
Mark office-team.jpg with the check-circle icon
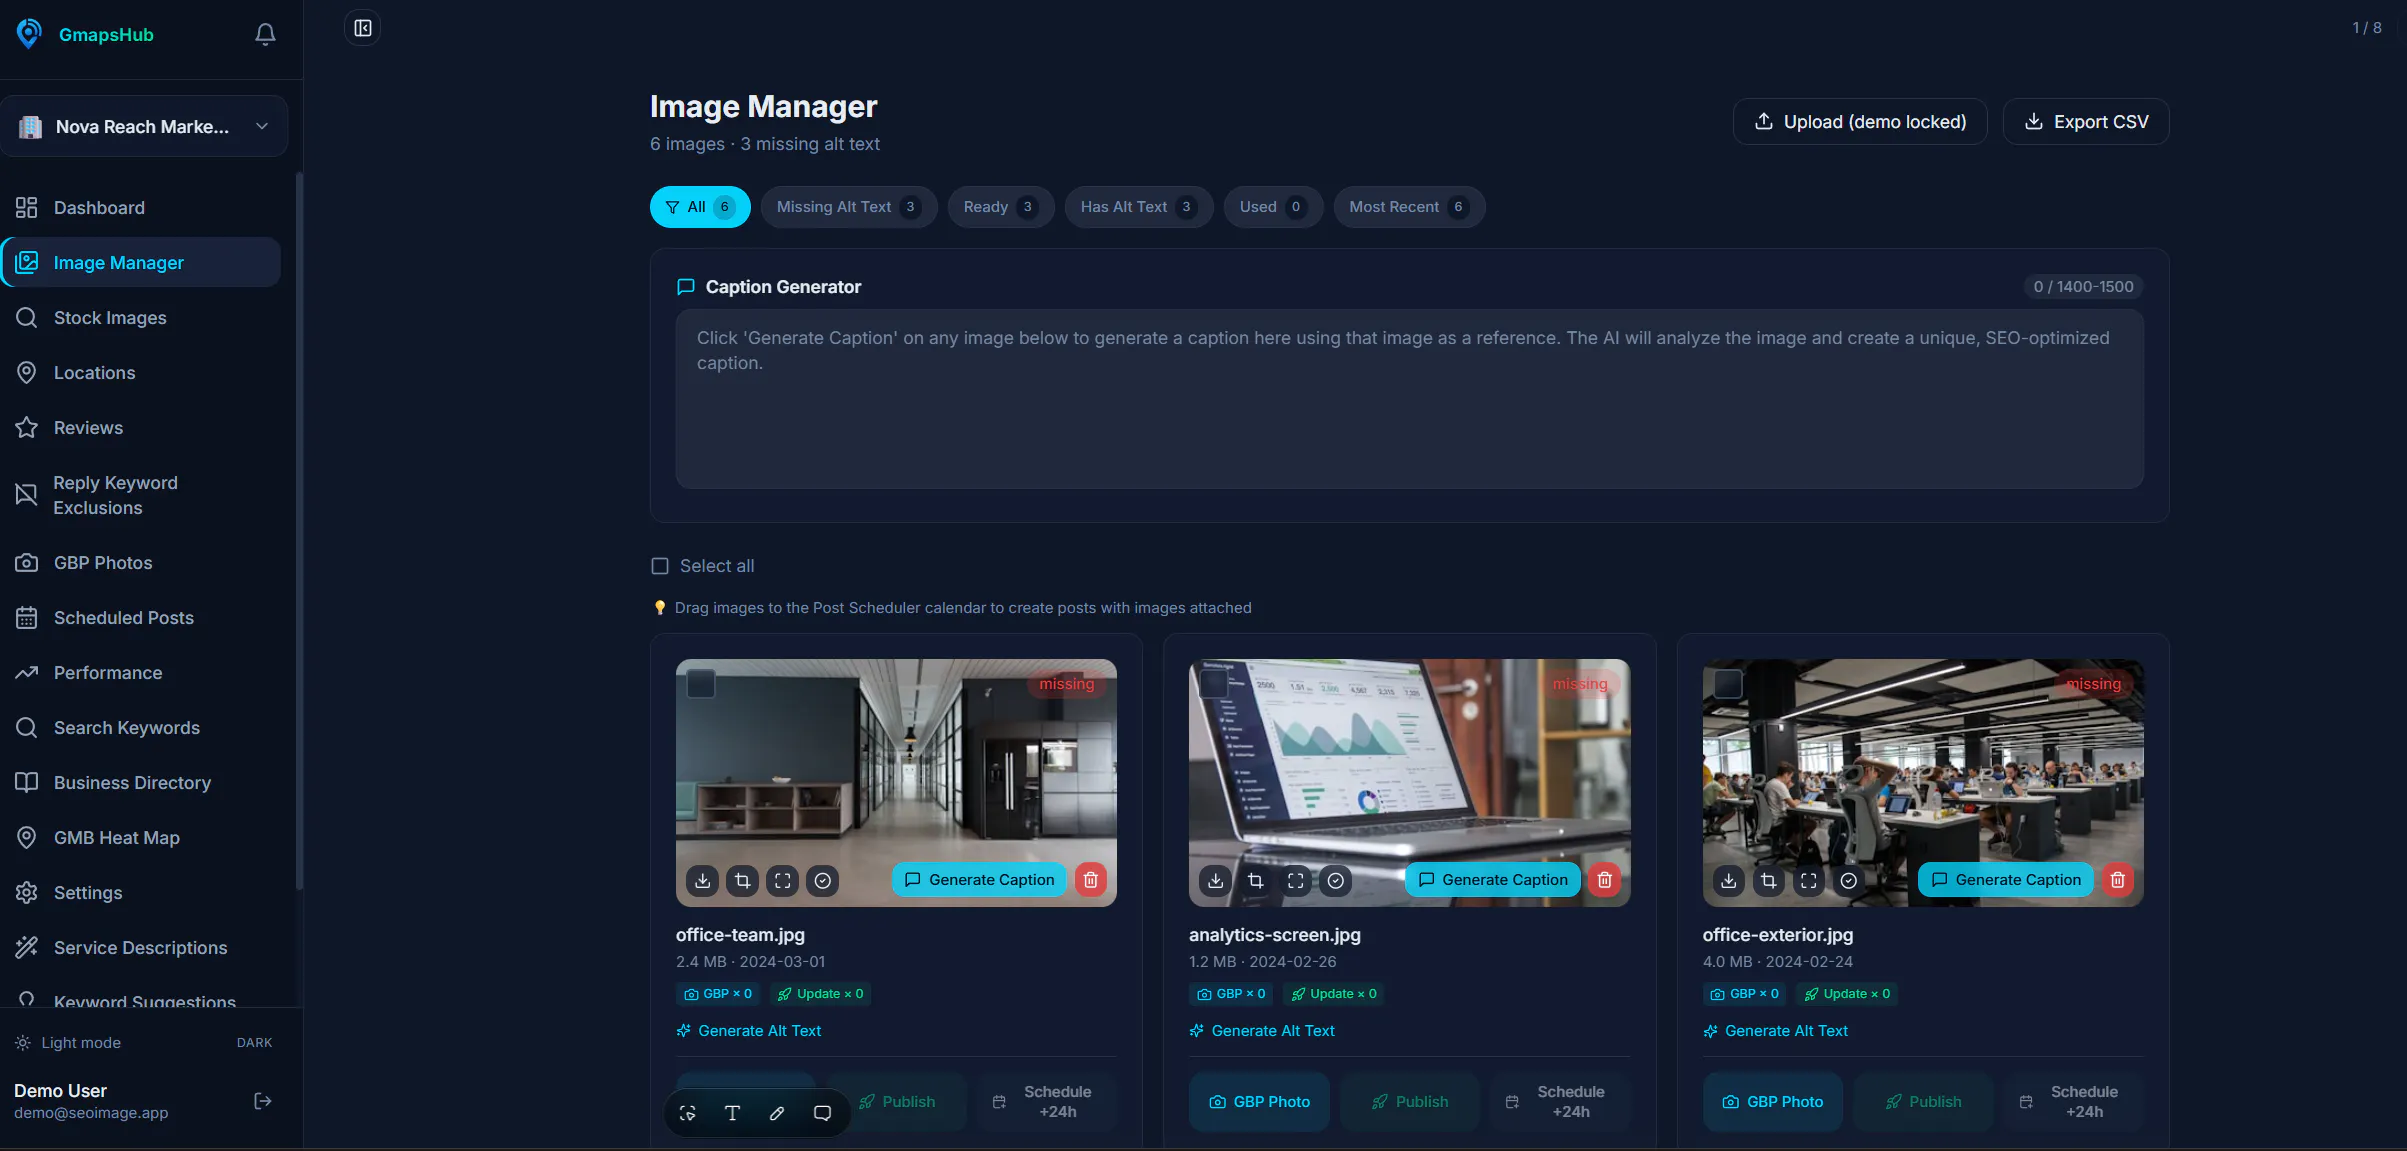pyautogui.click(x=823, y=880)
